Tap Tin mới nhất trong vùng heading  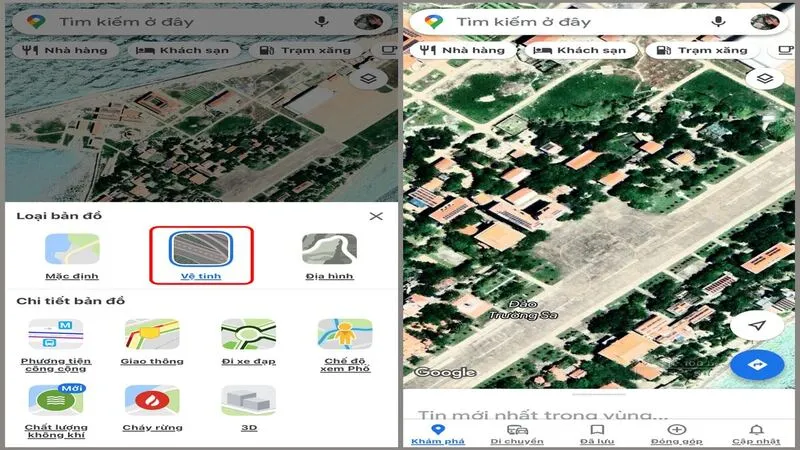[x=542, y=414]
